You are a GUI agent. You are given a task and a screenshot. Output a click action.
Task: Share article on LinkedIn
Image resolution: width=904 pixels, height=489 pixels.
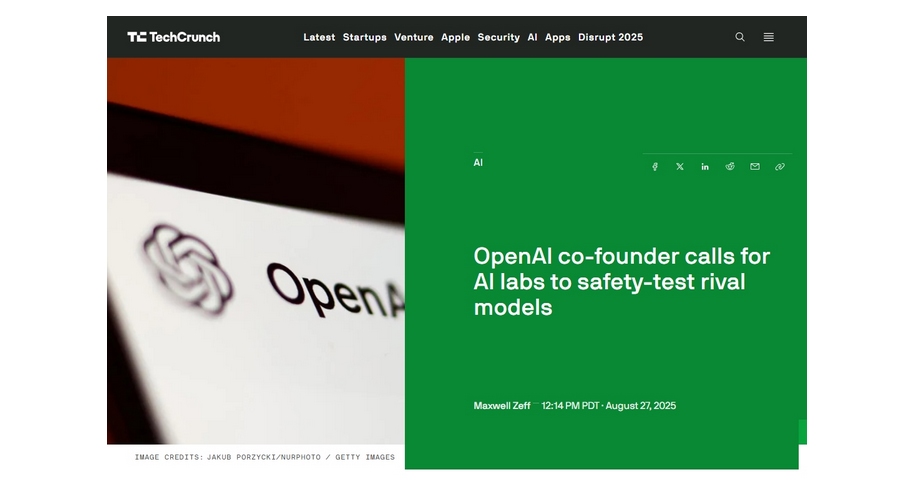click(705, 167)
